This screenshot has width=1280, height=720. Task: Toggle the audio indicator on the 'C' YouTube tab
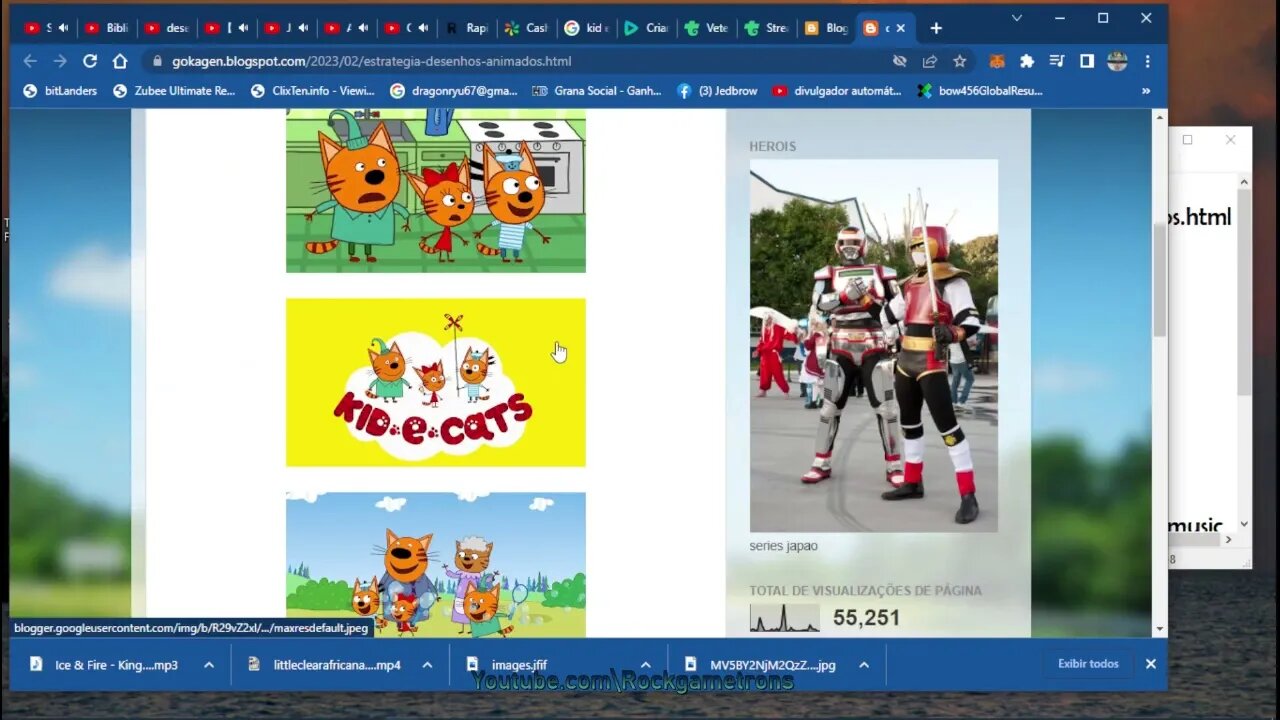click(x=423, y=28)
